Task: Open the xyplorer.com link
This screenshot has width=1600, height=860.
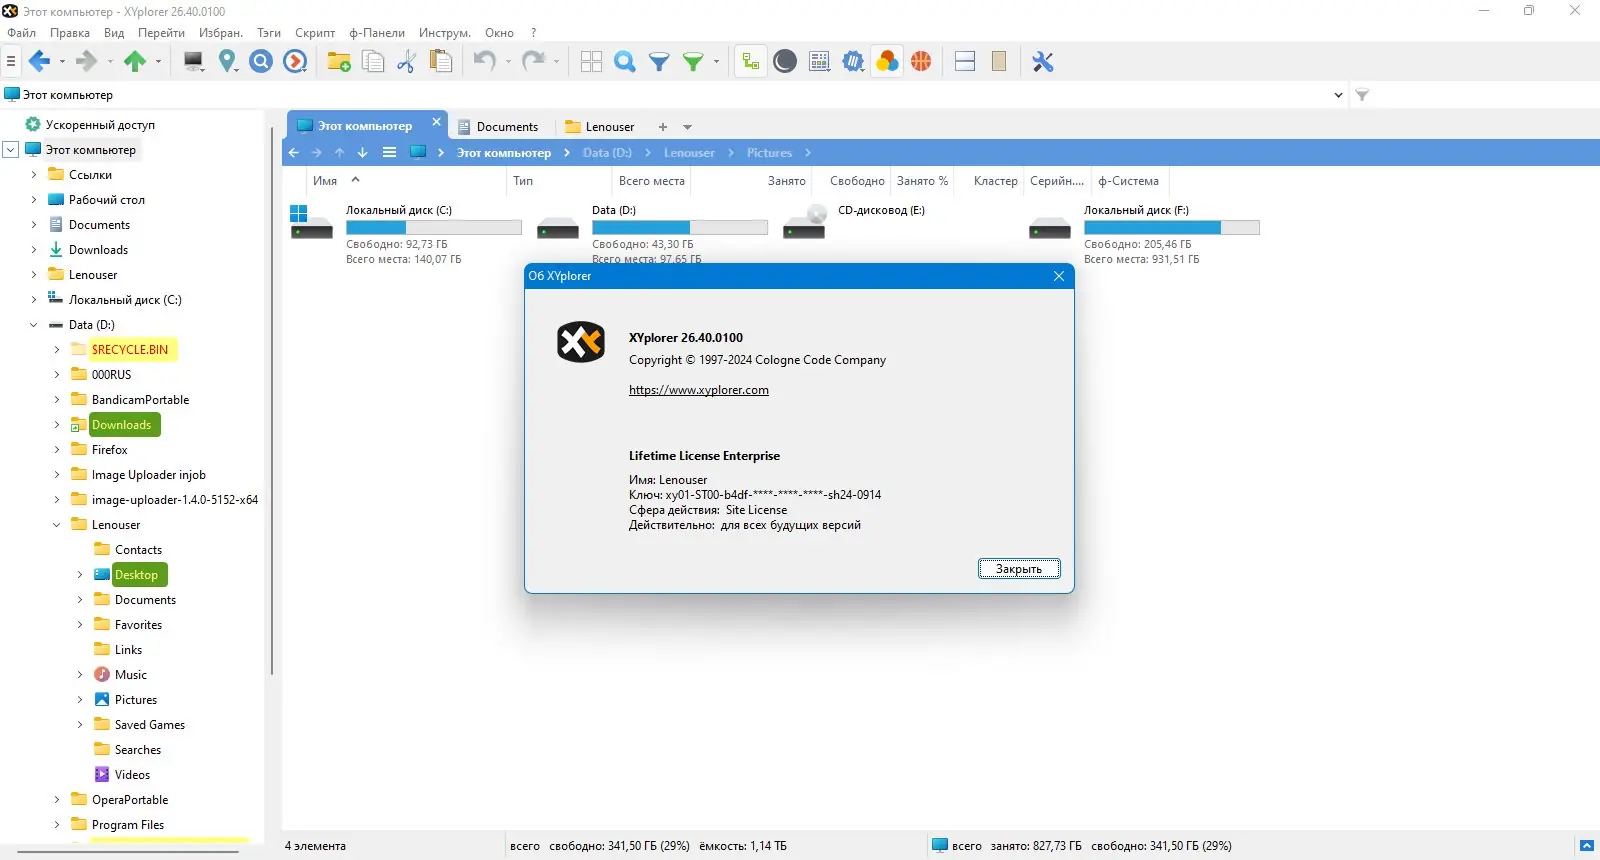Action: 699,390
